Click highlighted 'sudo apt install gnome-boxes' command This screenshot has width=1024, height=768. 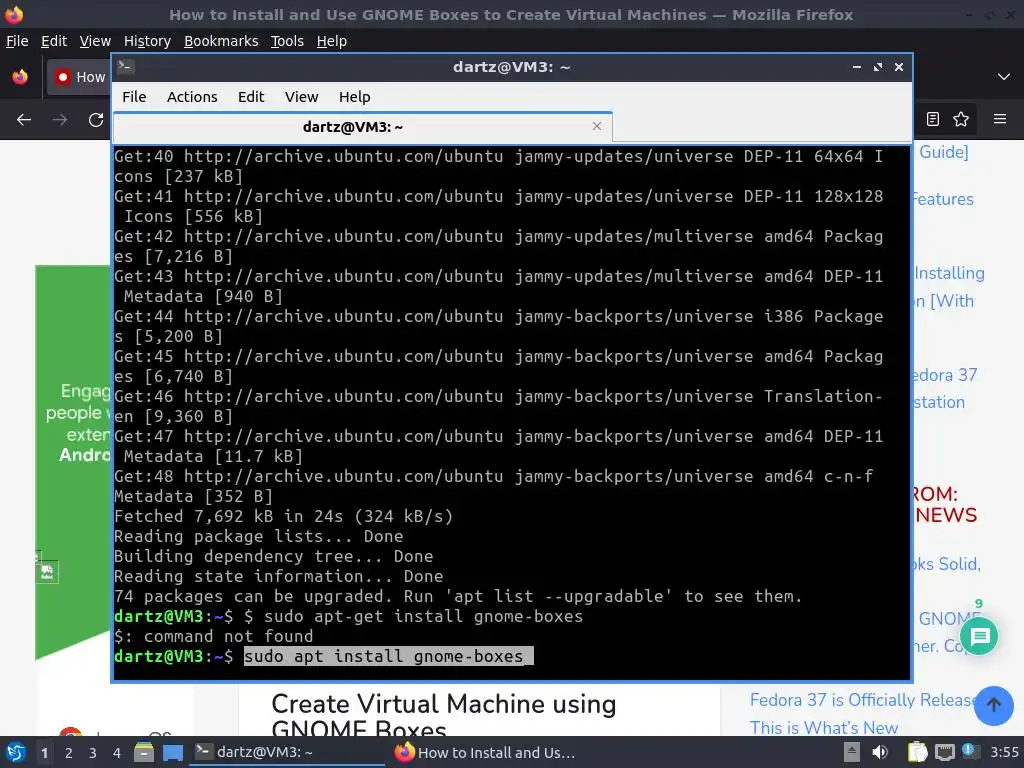pyautogui.click(x=389, y=656)
